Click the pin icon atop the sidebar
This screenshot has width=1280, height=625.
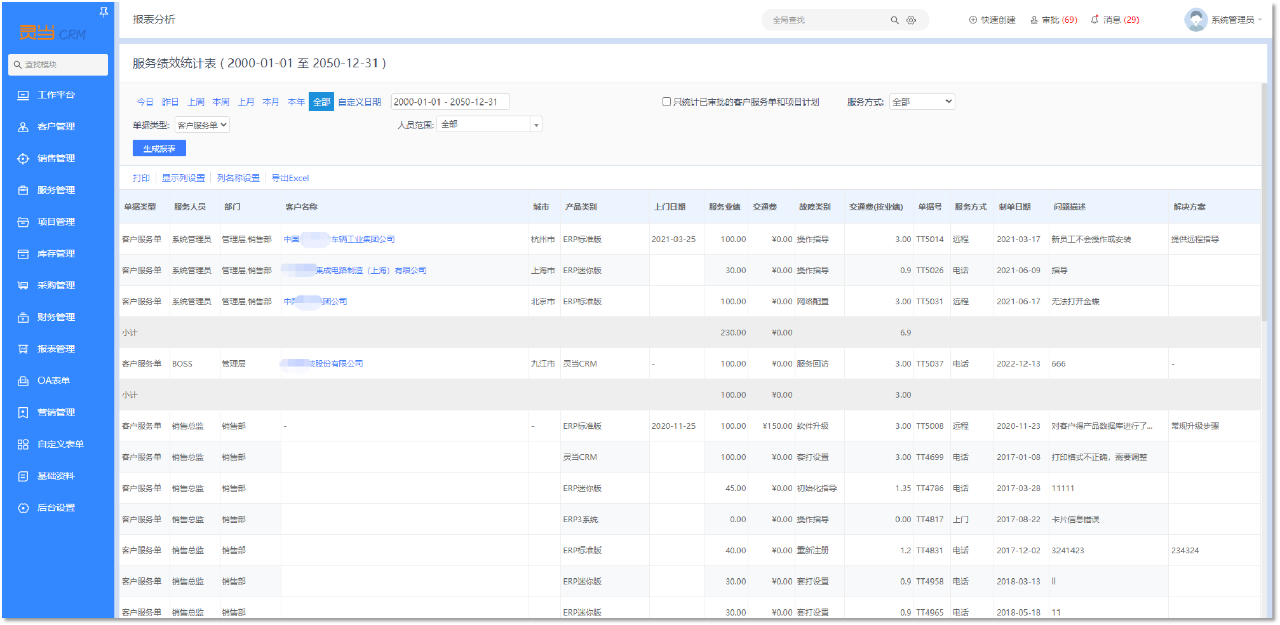[x=104, y=12]
